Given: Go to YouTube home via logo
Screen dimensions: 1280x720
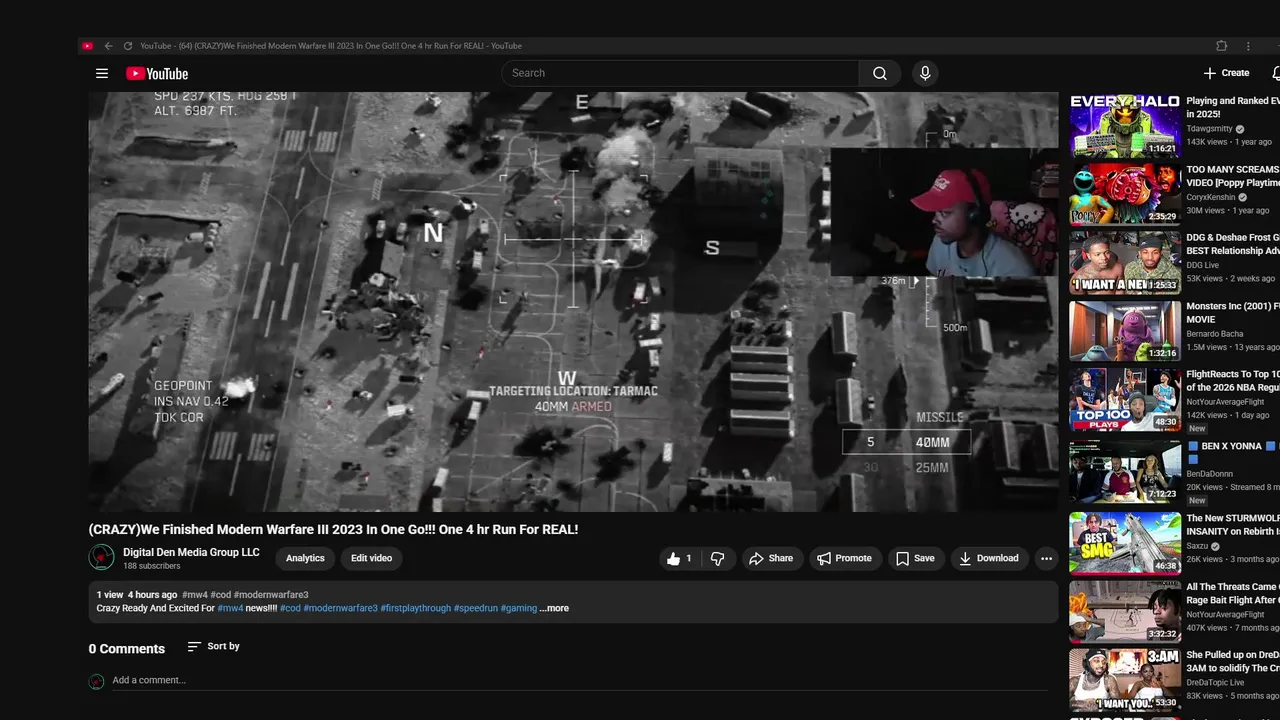Looking at the screenshot, I should tap(157, 73).
